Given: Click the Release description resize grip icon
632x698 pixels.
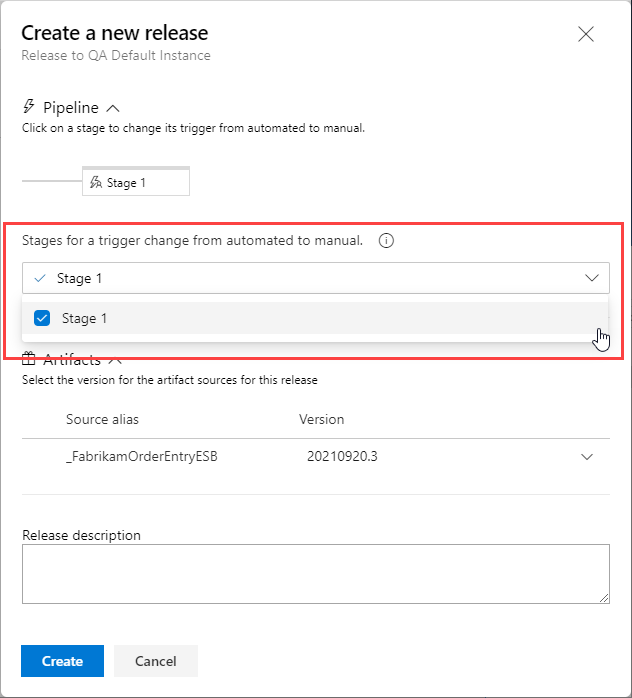Looking at the screenshot, I should (x=604, y=598).
